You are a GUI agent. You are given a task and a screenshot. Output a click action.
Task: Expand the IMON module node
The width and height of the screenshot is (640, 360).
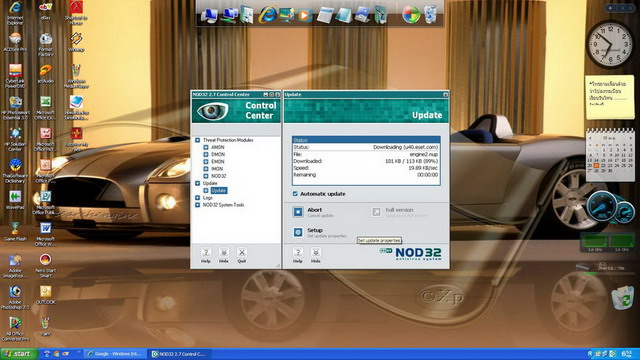tap(206, 169)
